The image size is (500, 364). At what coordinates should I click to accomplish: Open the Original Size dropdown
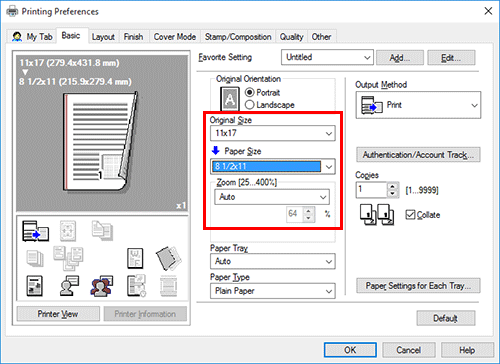[x=273, y=133]
